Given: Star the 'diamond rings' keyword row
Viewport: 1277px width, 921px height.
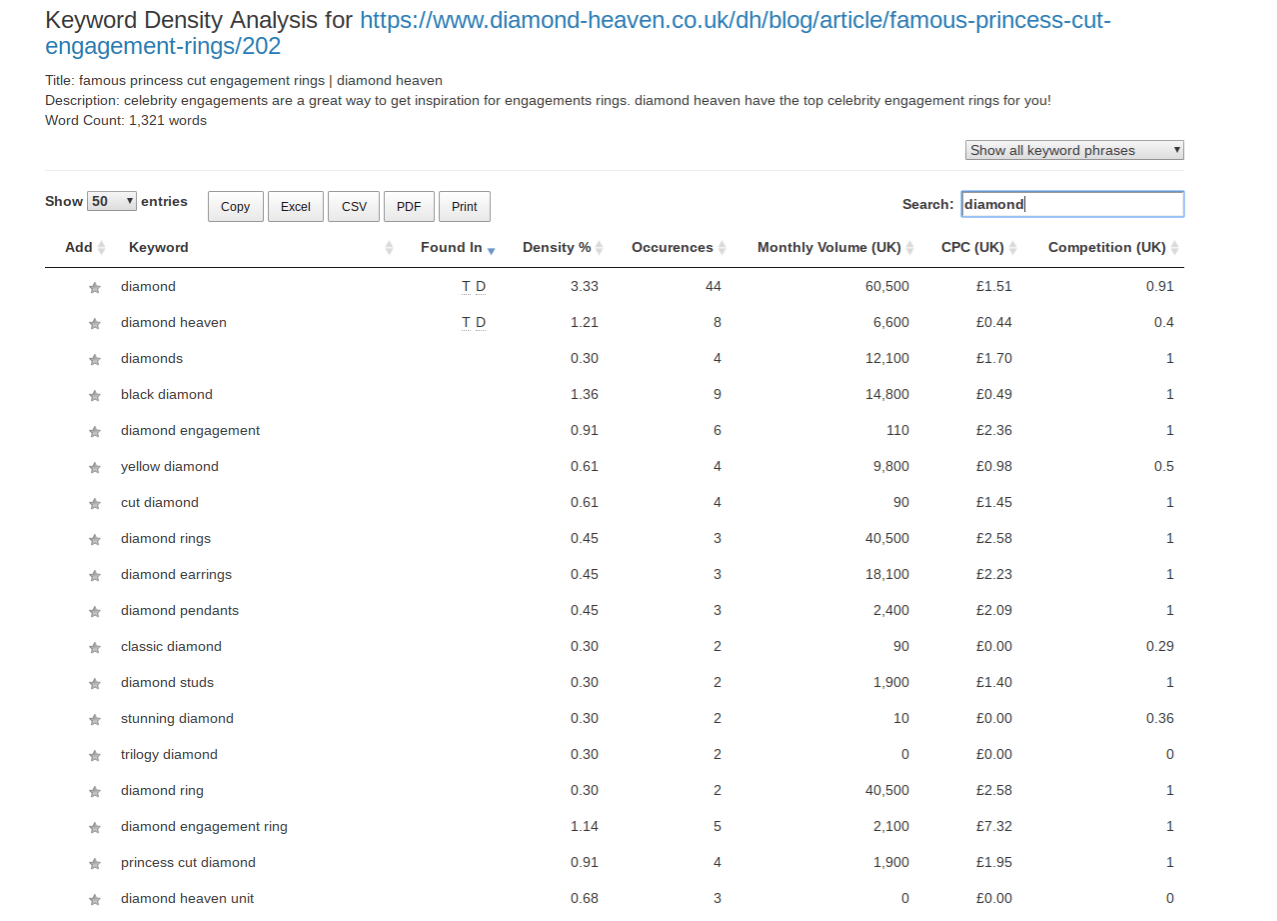Looking at the screenshot, I should click(95, 540).
